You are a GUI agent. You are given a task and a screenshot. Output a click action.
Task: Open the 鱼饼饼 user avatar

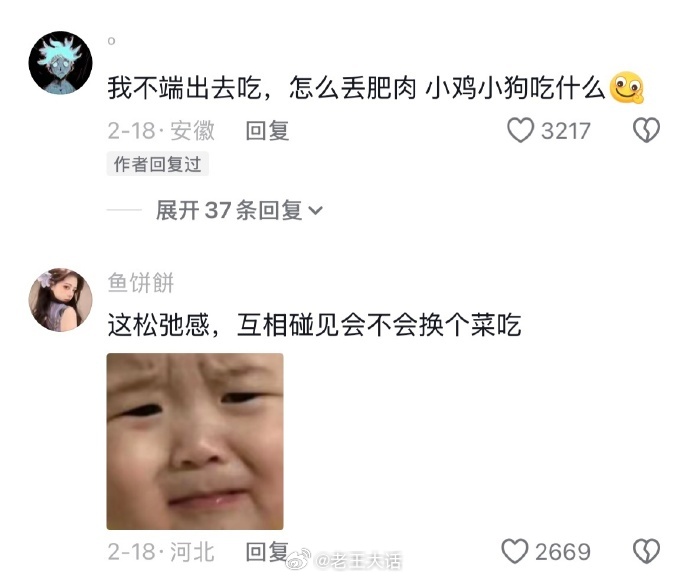[x=61, y=300]
